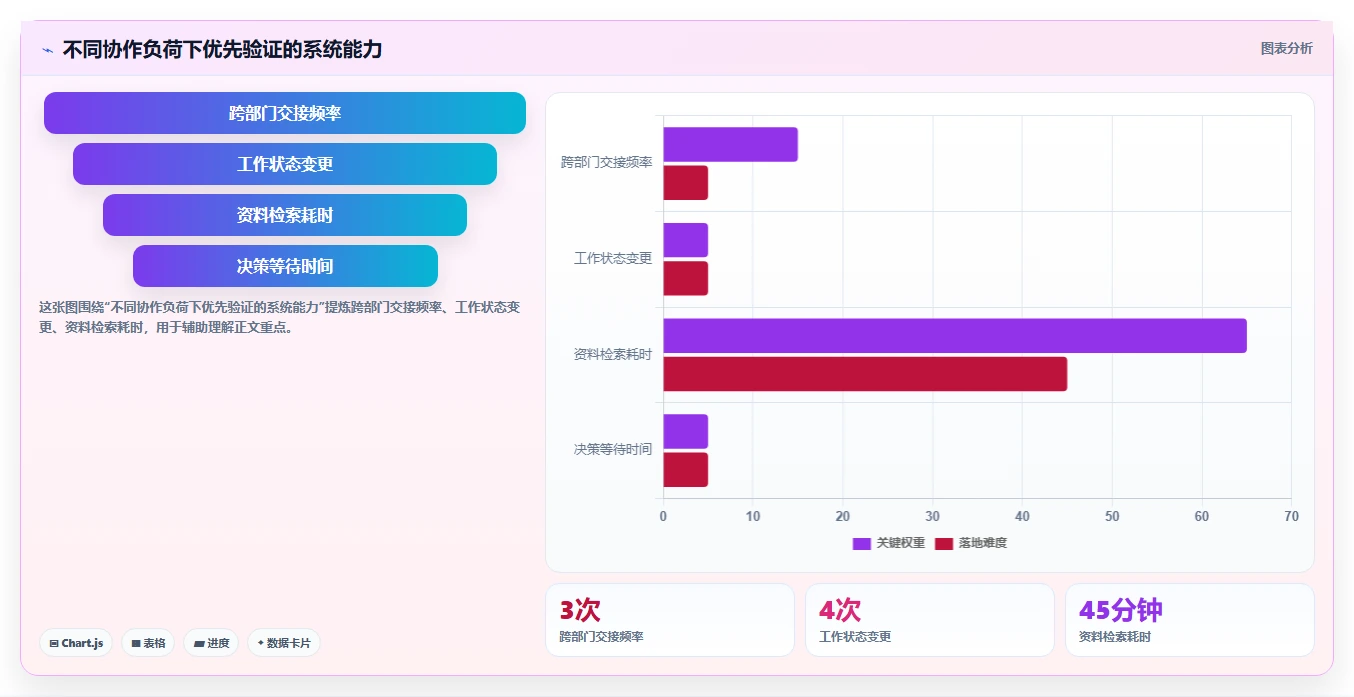1354x697 pixels.
Task: Select the 决策等待时间 funnel stage
Action: pos(285,266)
